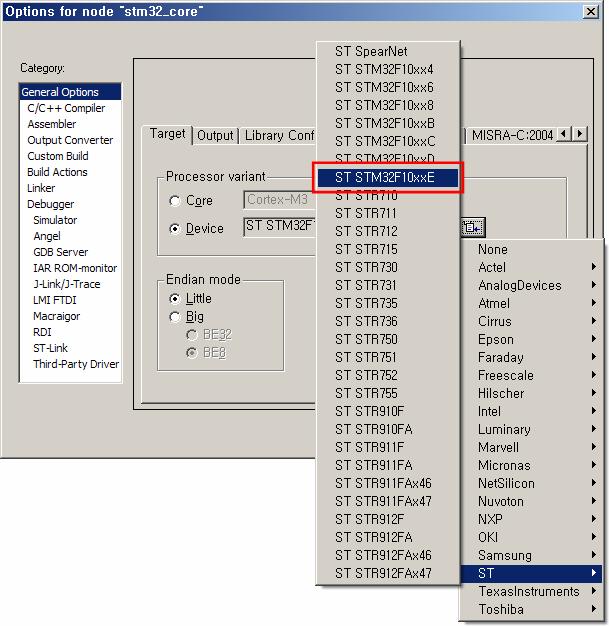Choose ST STR750 device
This screenshot has height=626, width=609.
388,339
